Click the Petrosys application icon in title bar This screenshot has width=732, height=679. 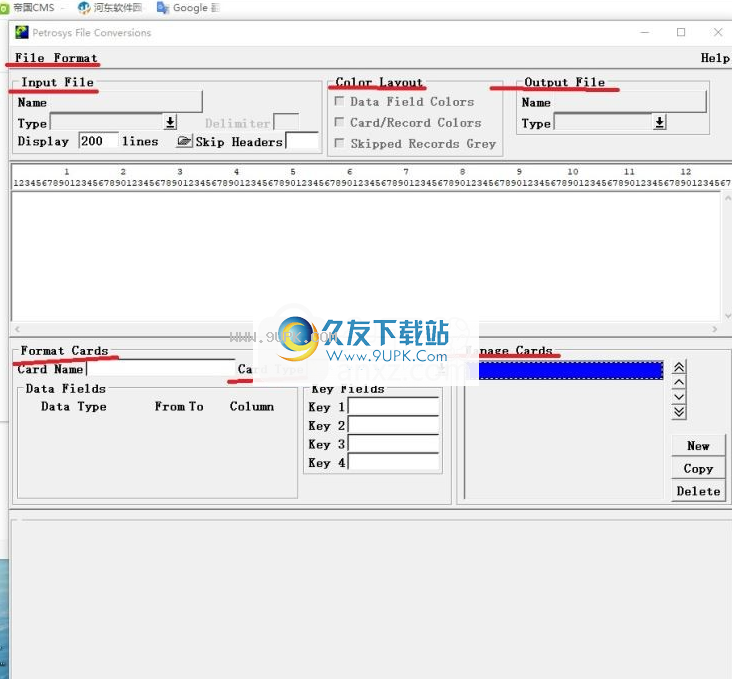point(22,32)
